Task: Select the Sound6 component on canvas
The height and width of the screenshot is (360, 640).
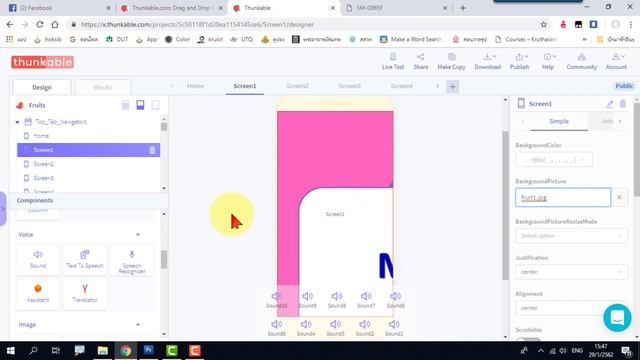Action: pyautogui.click(x=396, y=300)
